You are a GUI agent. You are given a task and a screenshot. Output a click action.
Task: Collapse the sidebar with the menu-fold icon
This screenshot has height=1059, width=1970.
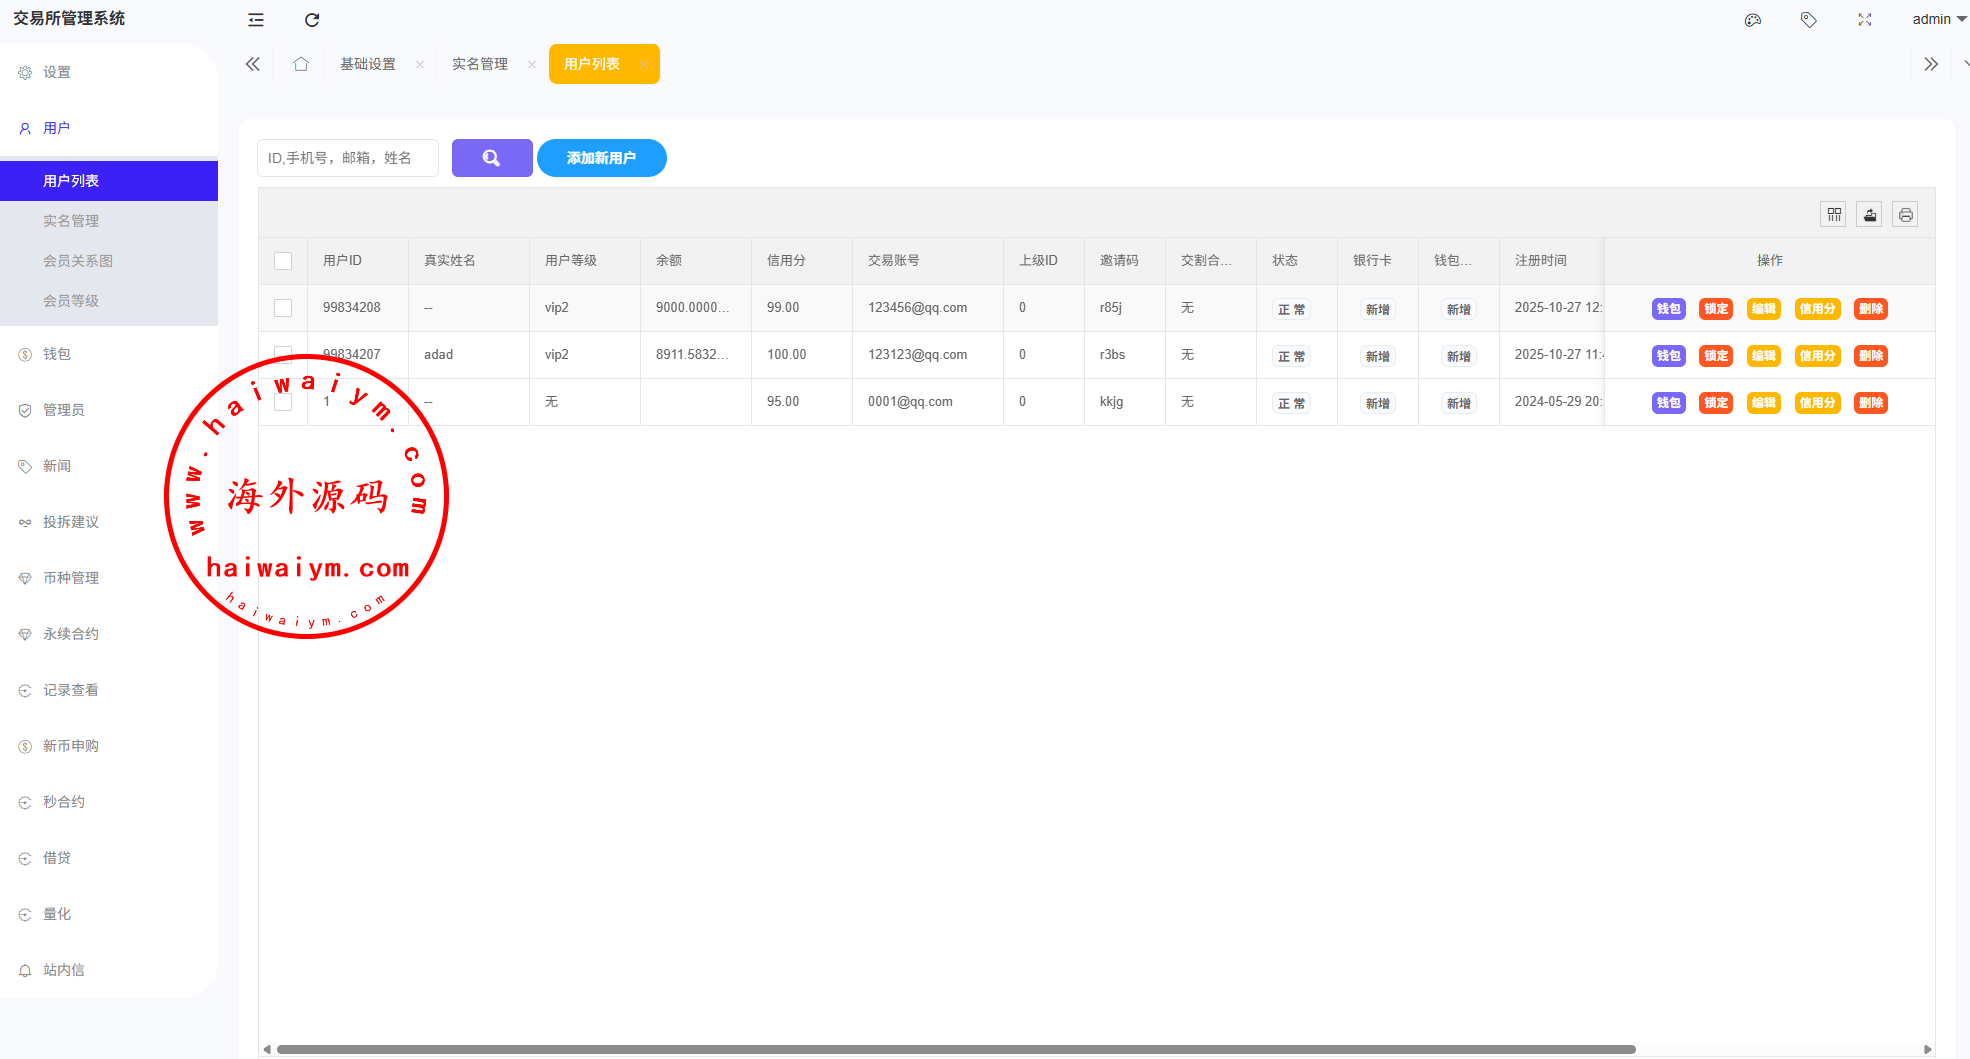256,20
